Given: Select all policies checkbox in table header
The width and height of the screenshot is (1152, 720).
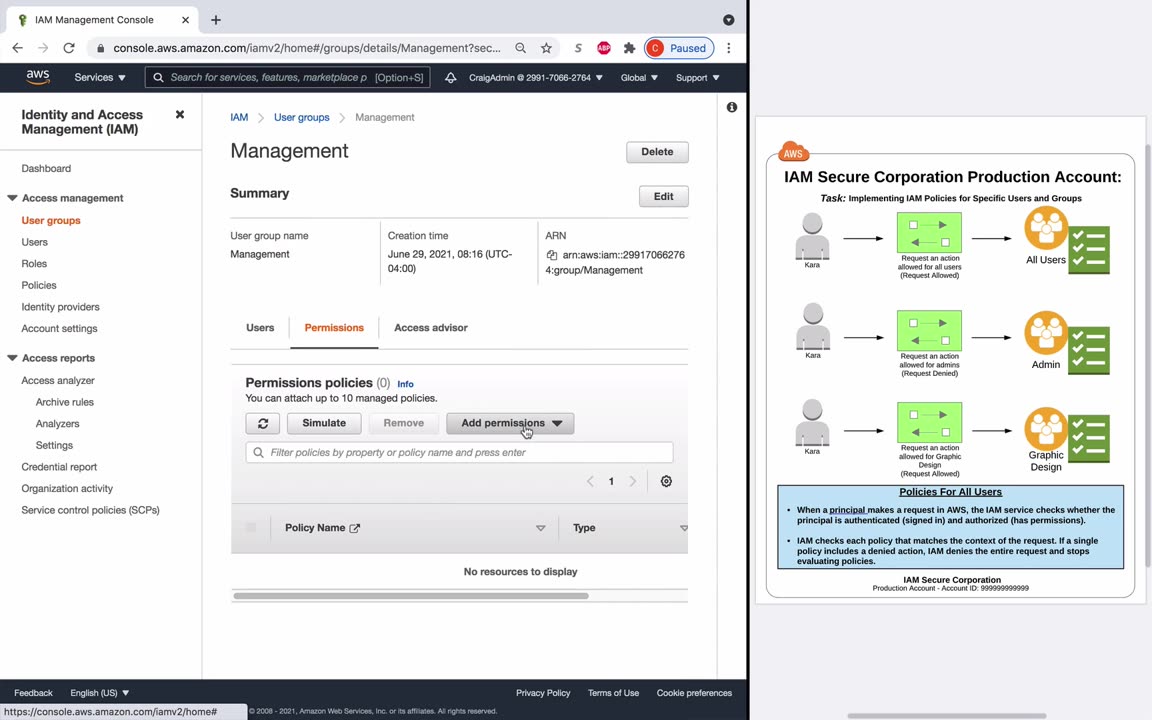Looking at the screenshot, I should (x=251, y=528).
